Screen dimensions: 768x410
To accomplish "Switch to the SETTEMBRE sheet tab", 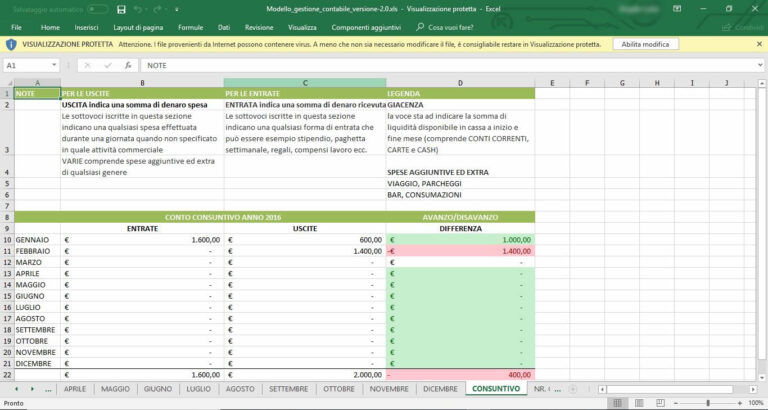I will [x=288, y=389].
